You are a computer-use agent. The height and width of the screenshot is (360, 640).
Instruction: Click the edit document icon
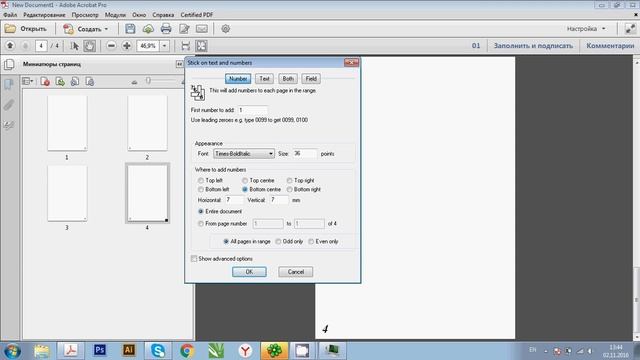[184, 29]
